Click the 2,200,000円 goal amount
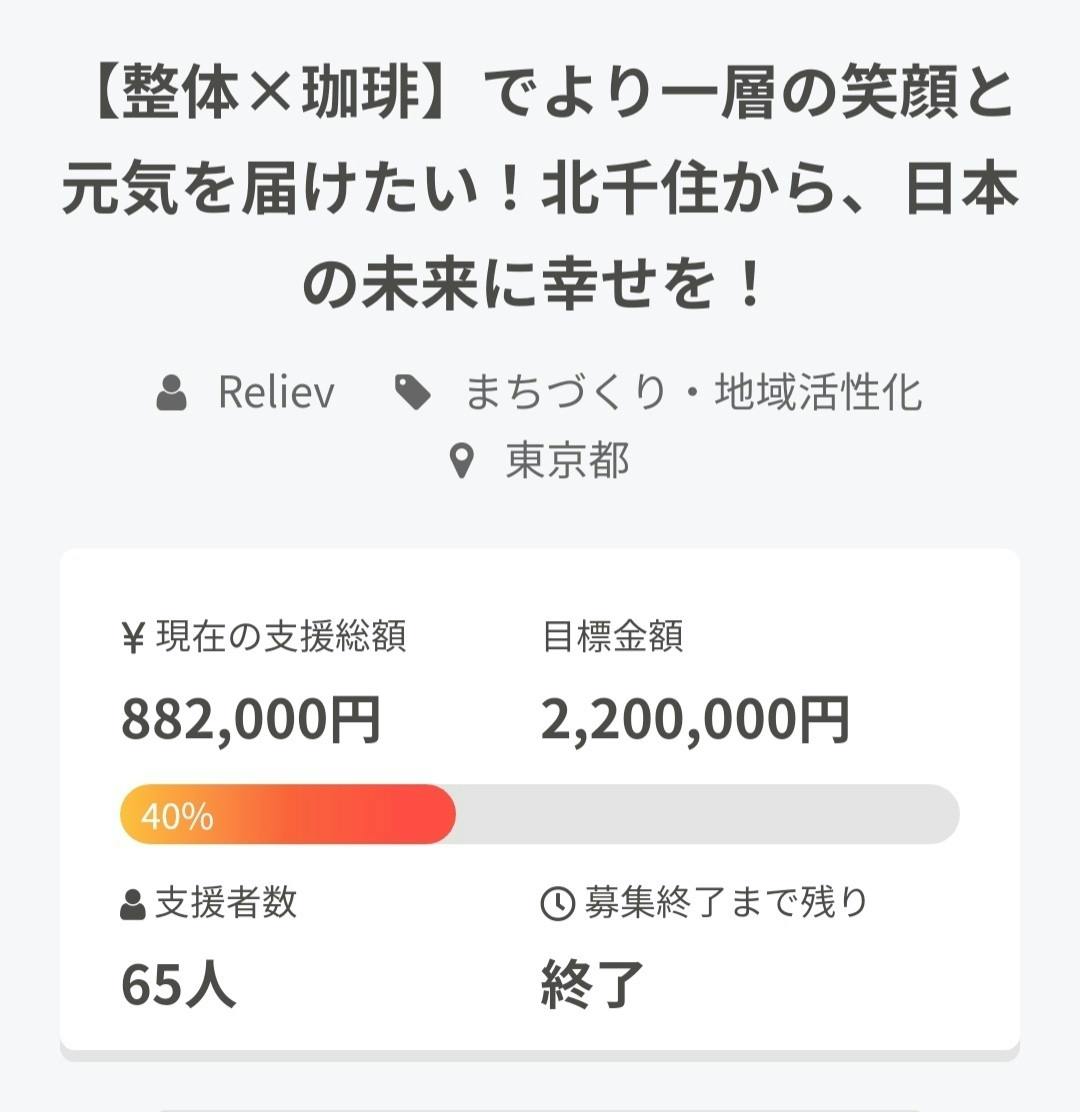Viewport: 1080px width, 1112px height. tap(695, 720)
